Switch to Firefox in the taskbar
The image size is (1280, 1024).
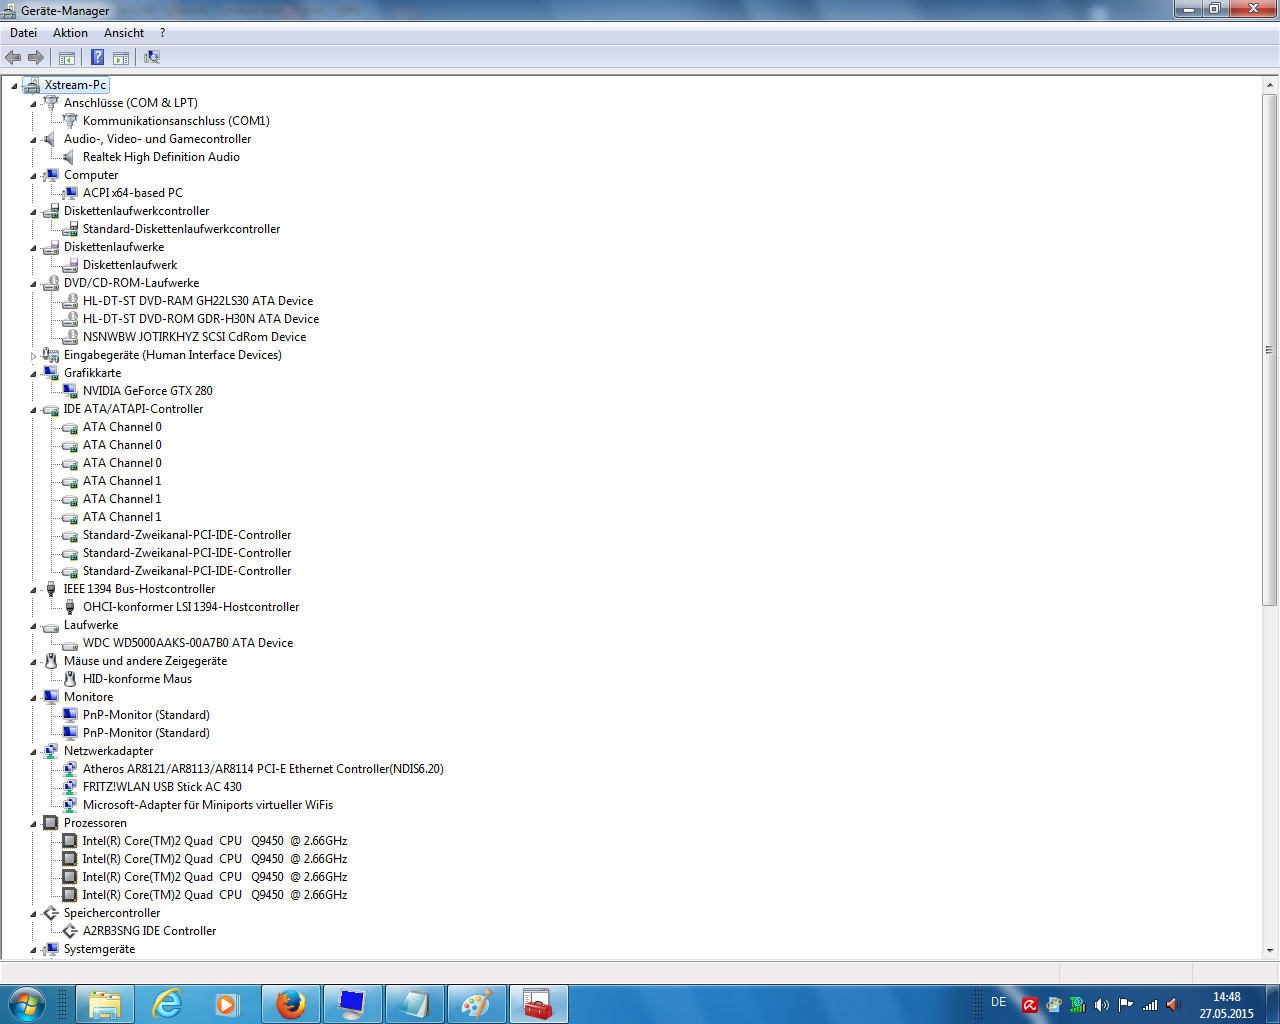tap(291, 1004)
